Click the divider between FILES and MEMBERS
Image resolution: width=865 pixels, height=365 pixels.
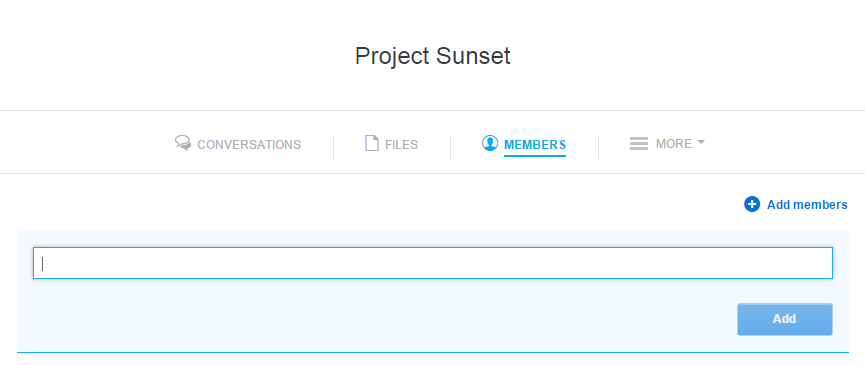click(450, 147)
